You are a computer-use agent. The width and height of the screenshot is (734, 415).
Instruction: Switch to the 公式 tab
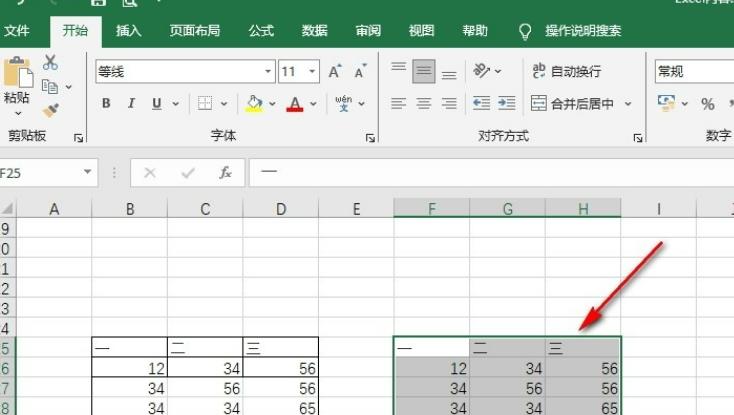261,31
